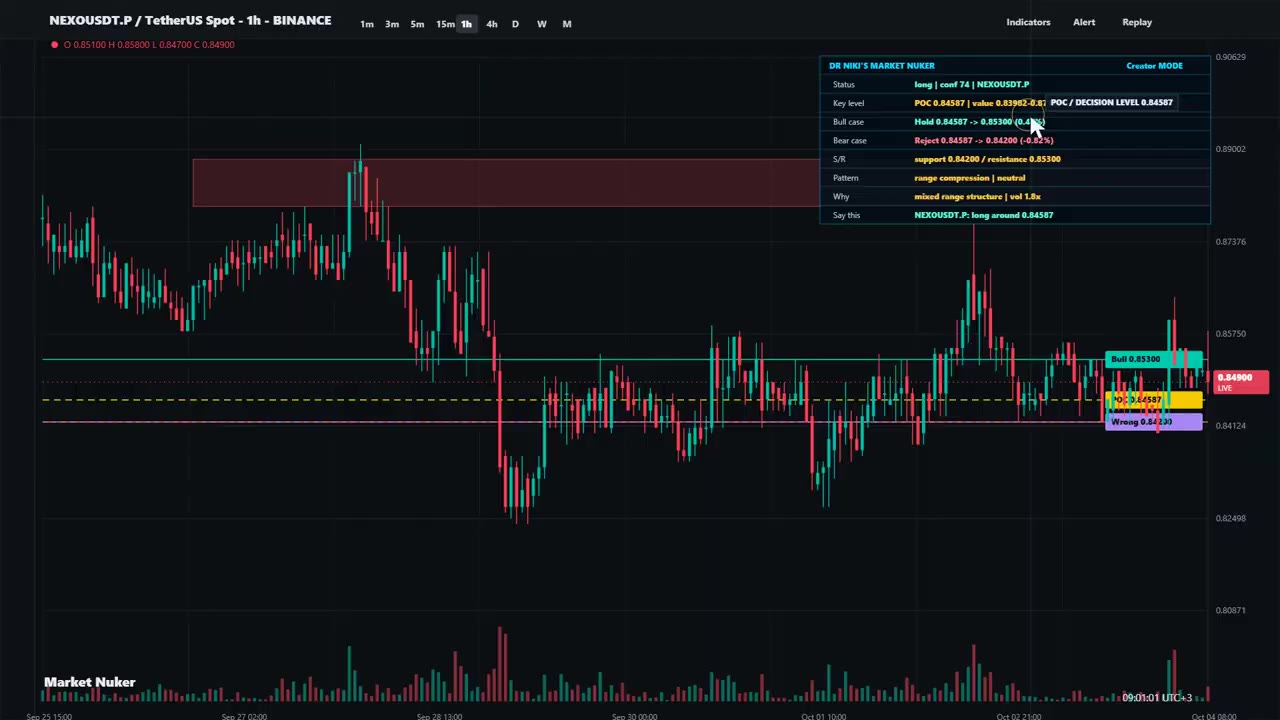Click the yellow POC 0.84587 level label
The width and height of the screenshot is (1280, 720).
(1154, 400)
